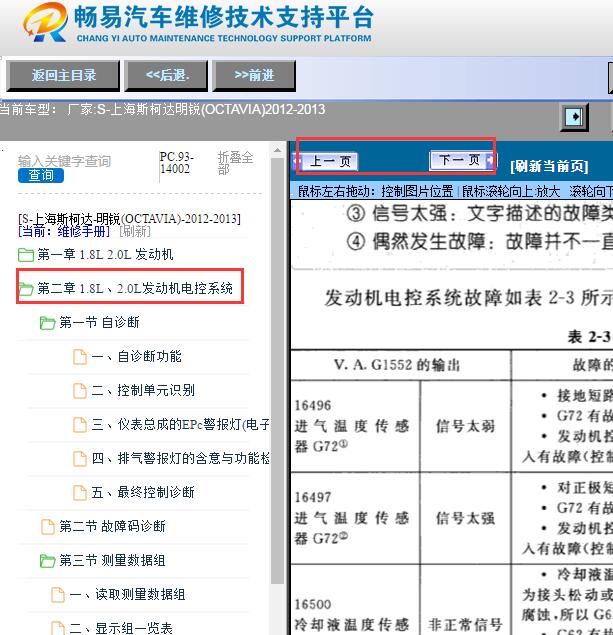
Task: Open 一、自诊断功能 page
Action: click(136, 356)
